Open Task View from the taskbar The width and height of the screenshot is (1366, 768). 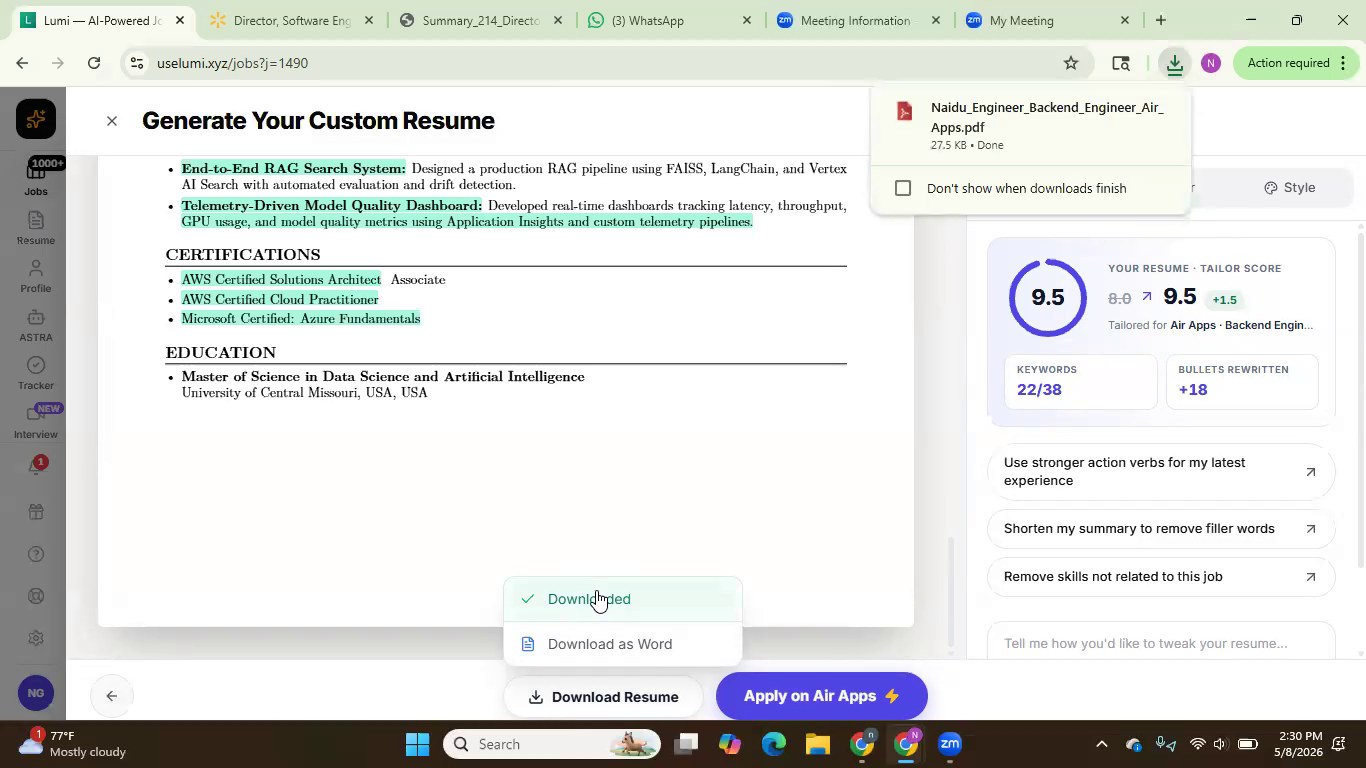(x=685, y=744)
